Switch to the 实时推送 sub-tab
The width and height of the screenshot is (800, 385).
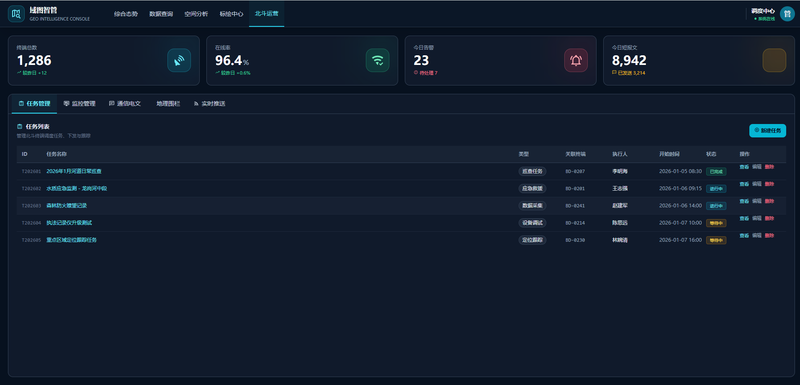[210, 104]
